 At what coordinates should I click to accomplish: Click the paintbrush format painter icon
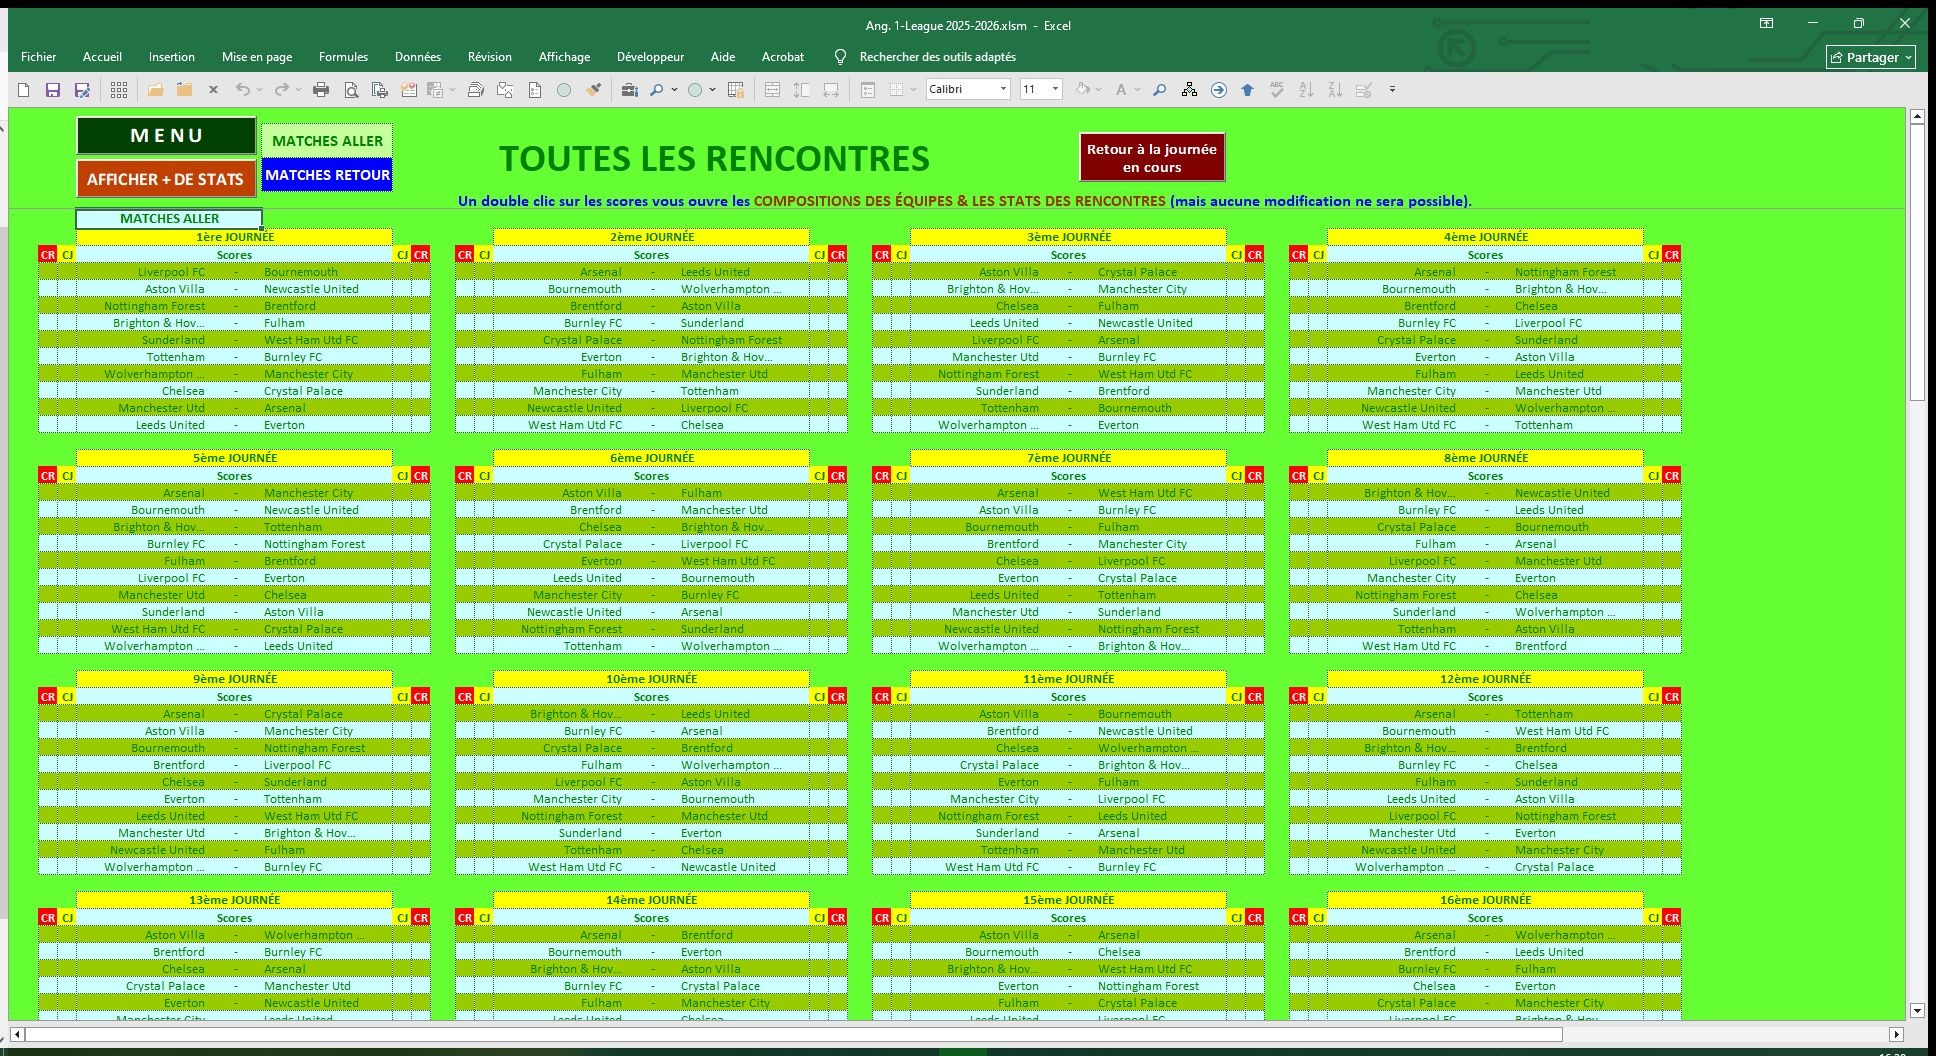point(594,90)
